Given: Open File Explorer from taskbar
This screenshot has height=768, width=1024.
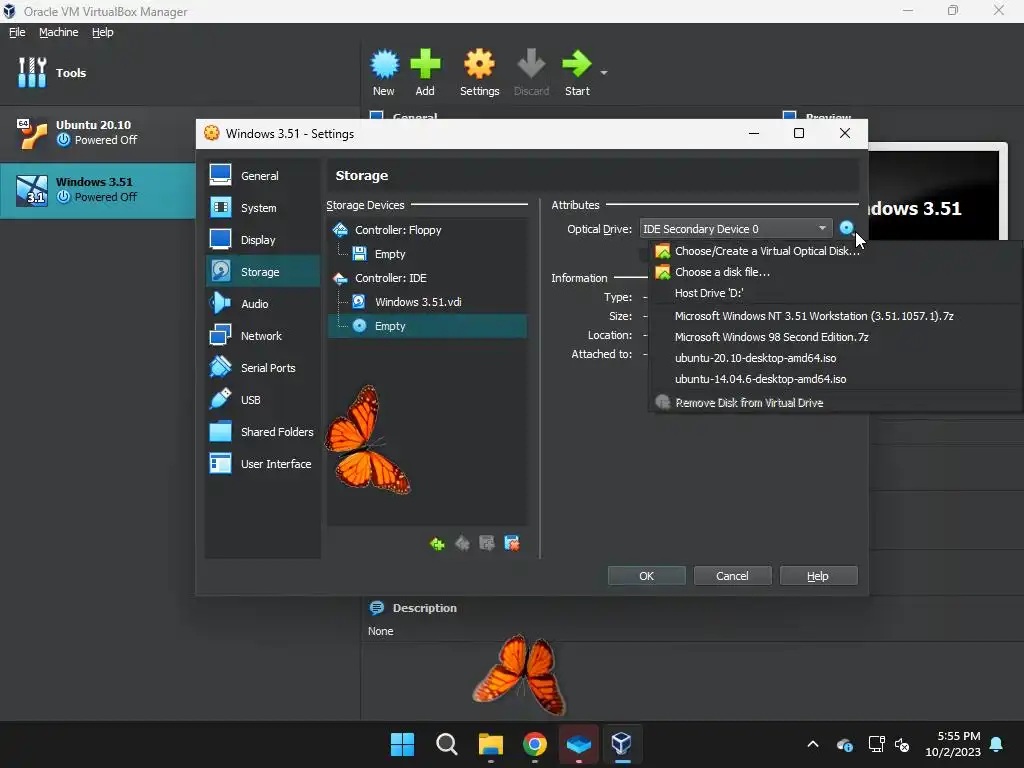Looking at the screenshot, I should point(490,744).
